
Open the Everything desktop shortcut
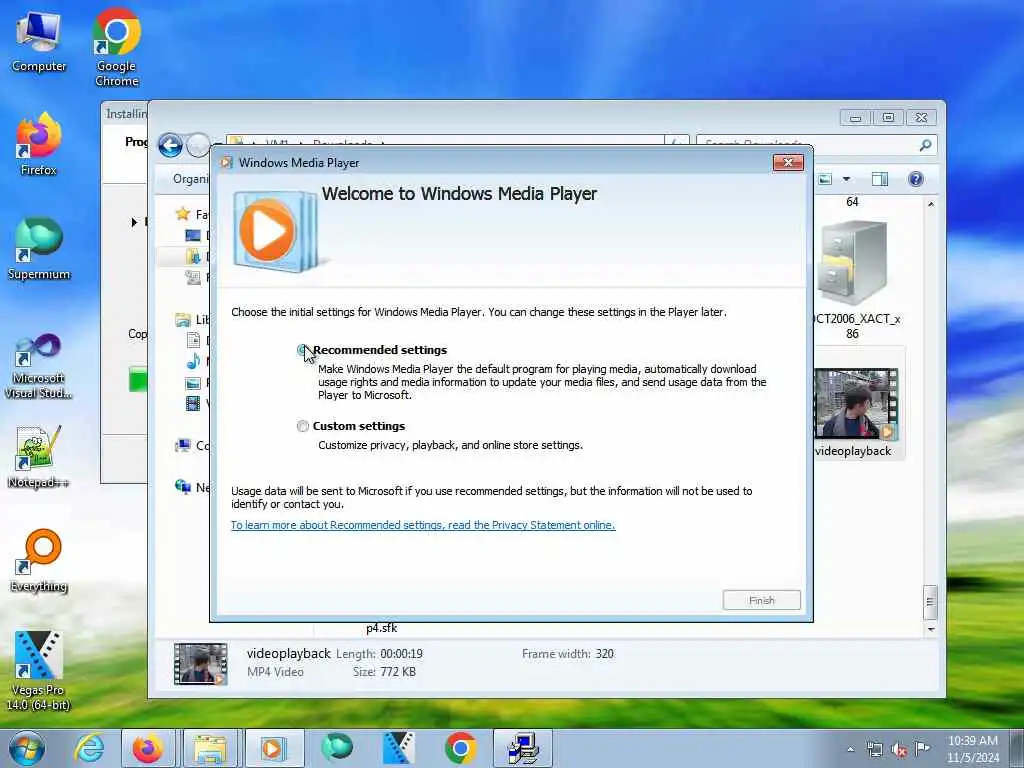[39, 562]
